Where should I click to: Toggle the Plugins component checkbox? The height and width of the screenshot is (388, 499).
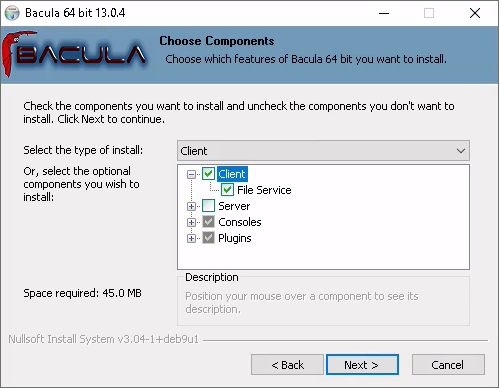point(208,238)
